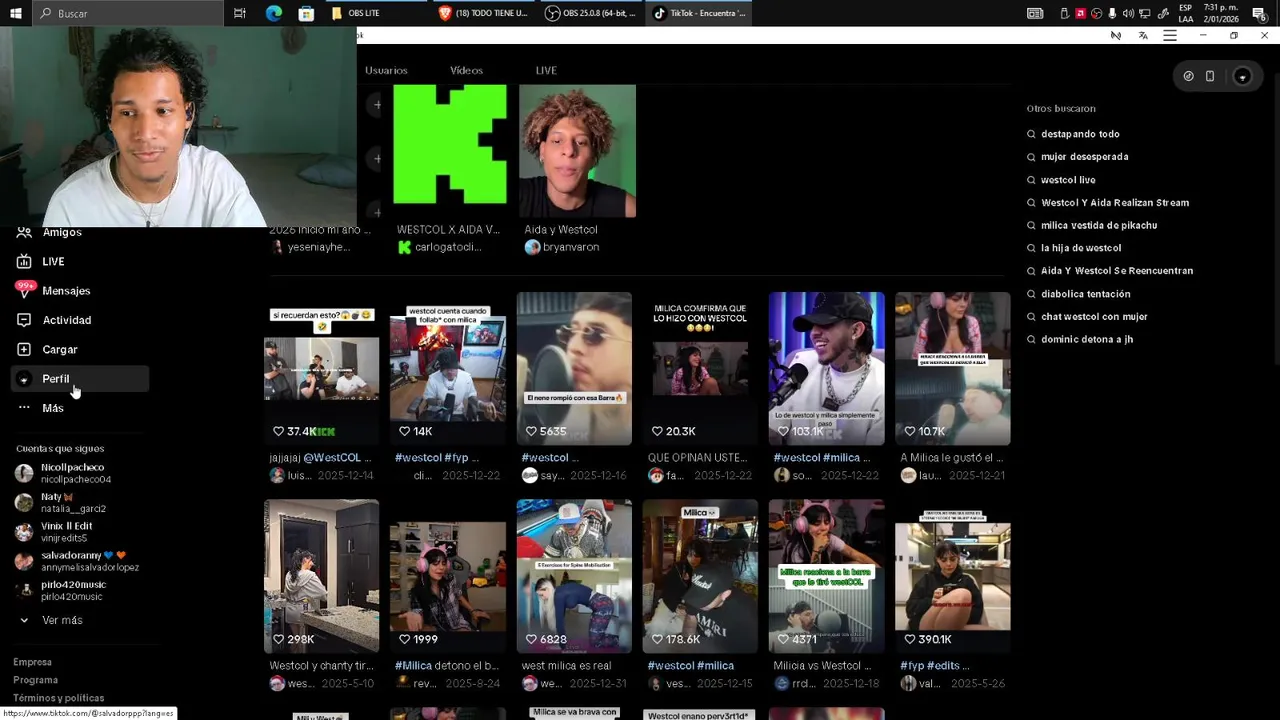This screenshot has width=1280, height=720.
Task: Switch to the Videos tab
Action: click(466, 70)
